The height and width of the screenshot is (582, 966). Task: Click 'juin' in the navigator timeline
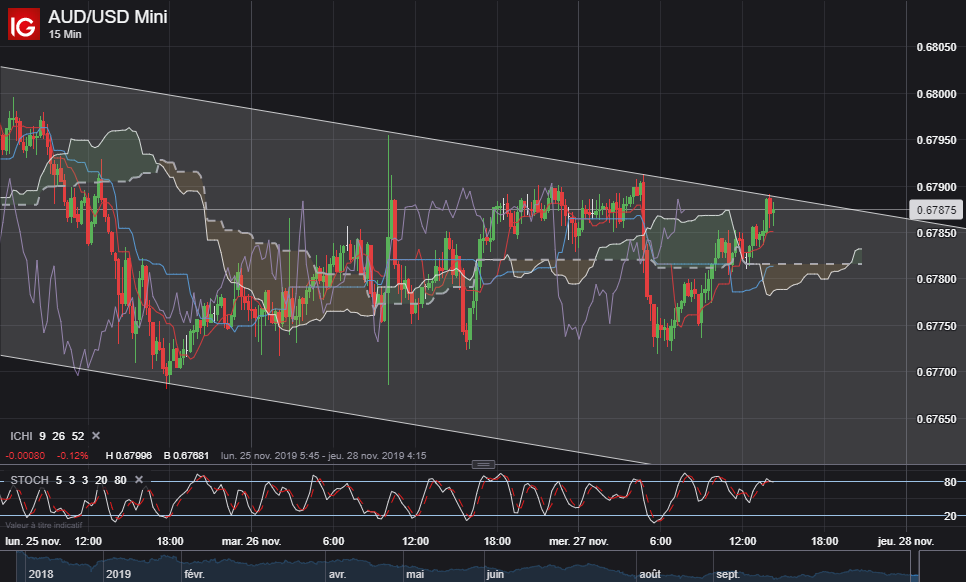pos(495,574)
